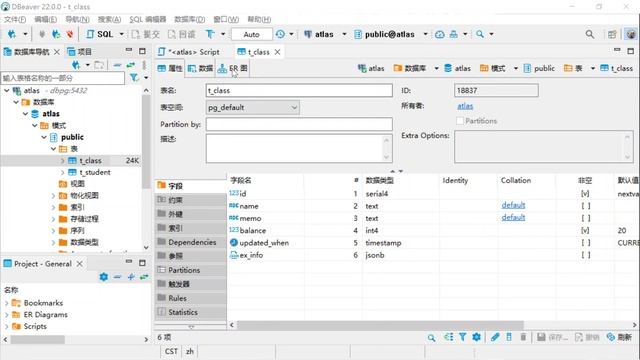Click the navigator filter text field
The width and height of the screenshot is (640, 360).
[63, 78]
